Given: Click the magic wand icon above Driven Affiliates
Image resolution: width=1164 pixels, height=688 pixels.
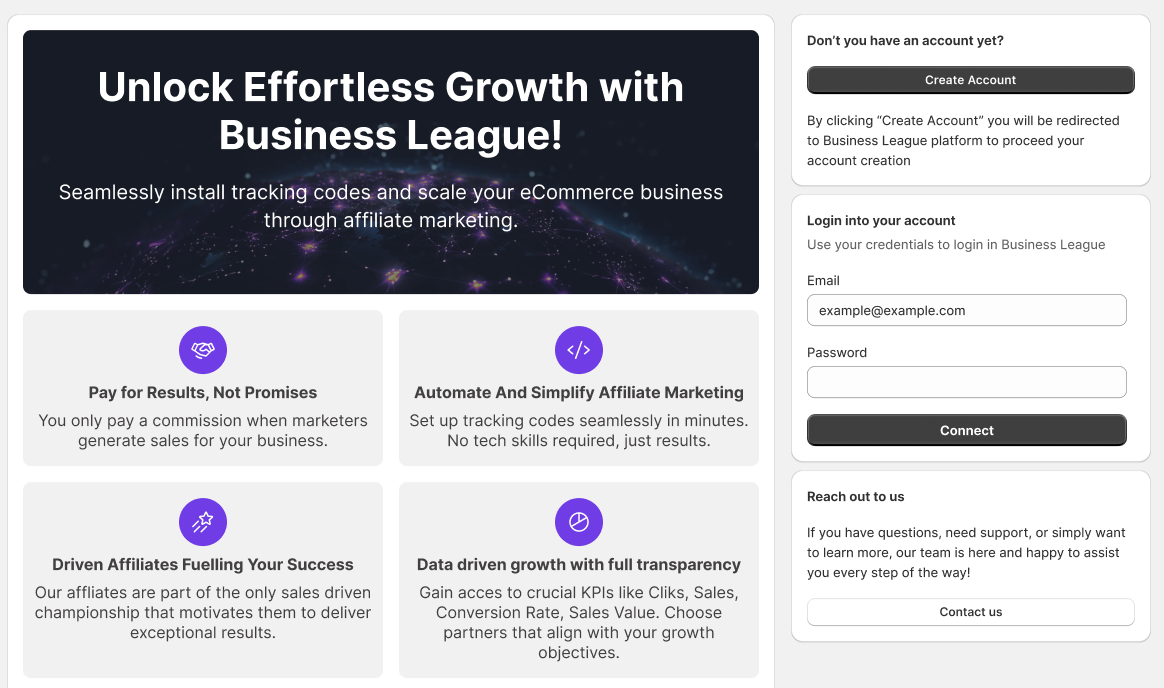Looking at the screenshot, I should [x=202, y=522].
